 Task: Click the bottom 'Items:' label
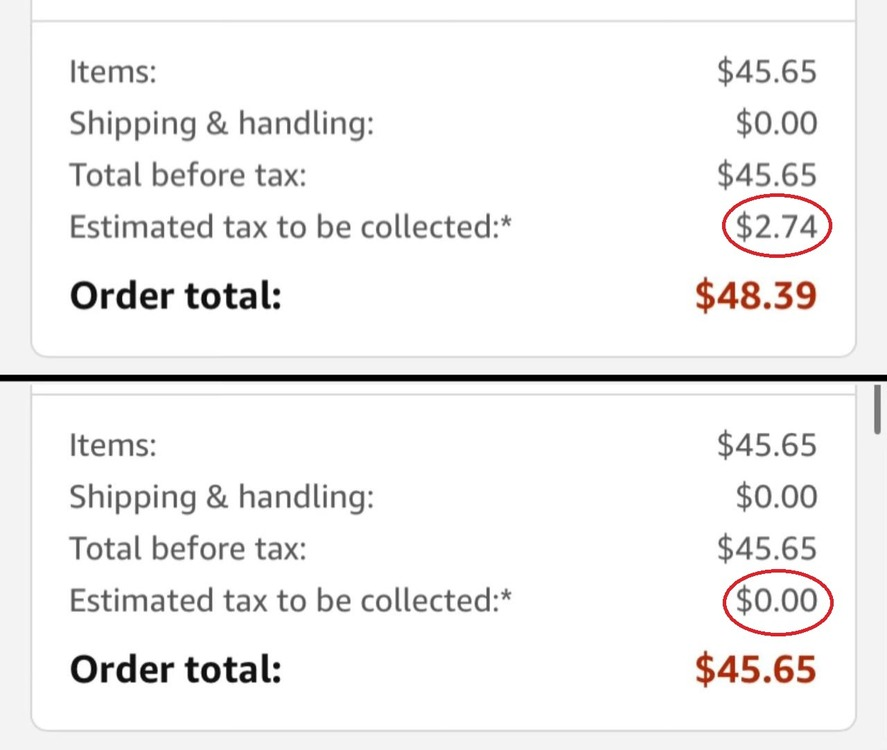(113, 446)
